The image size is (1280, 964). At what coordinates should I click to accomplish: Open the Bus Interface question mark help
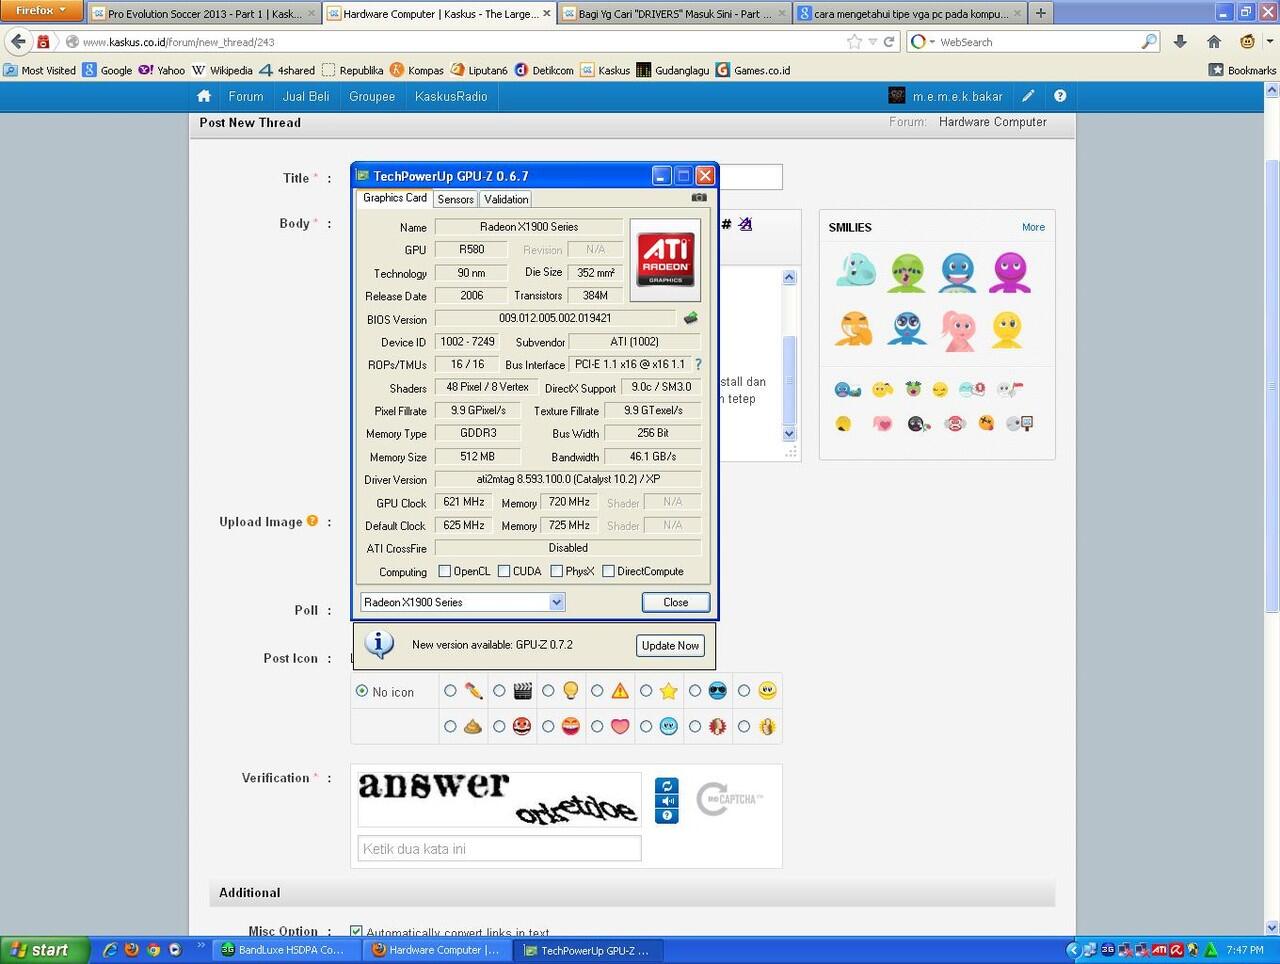pyautogui.click(x=698, y=364)
